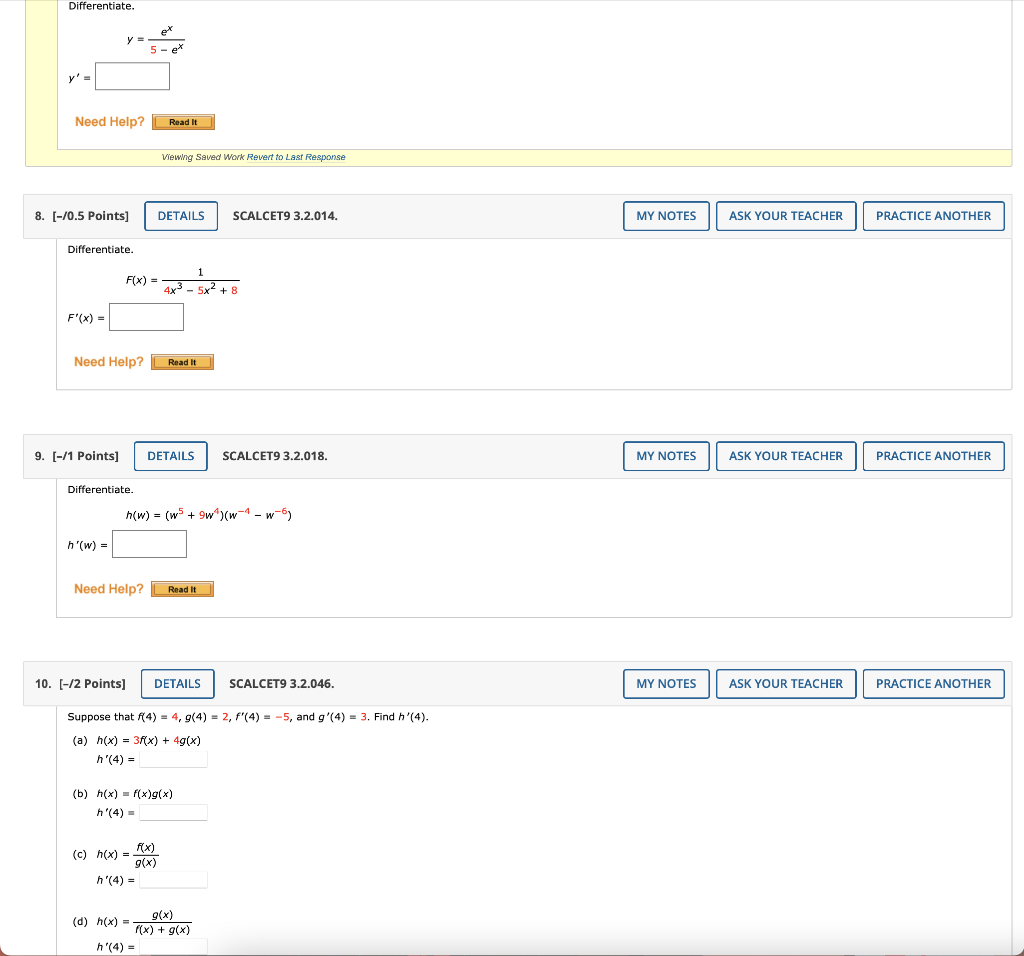
Task: Click MY NOTES for question 8
Action: click(666, 215)
